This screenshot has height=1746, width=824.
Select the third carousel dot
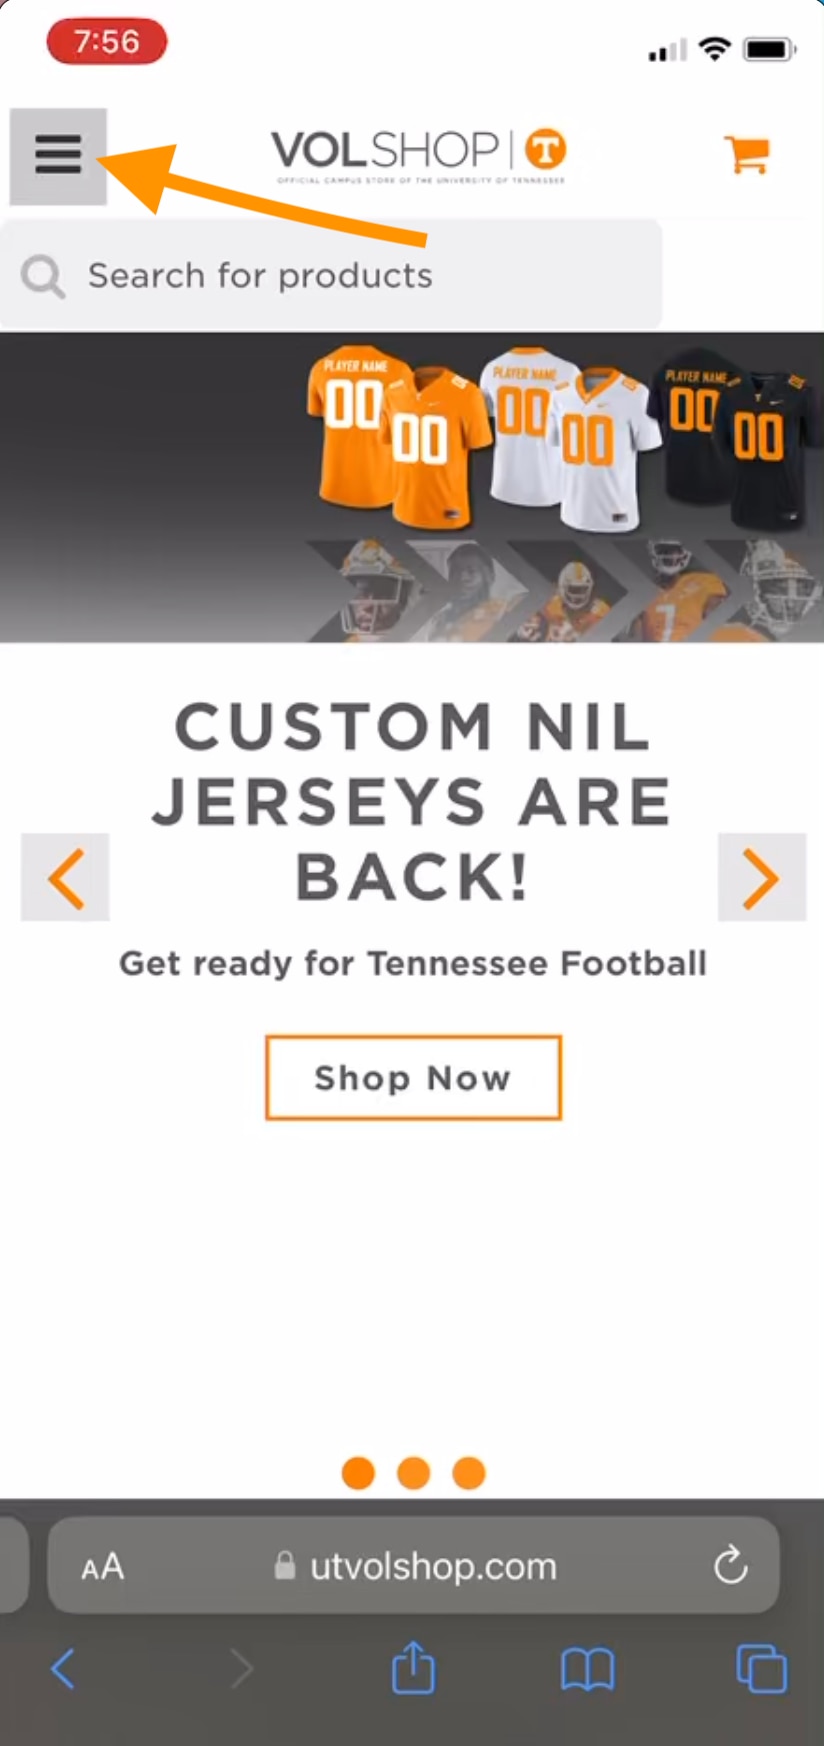pyautogui.click(x=469, y=1473)
